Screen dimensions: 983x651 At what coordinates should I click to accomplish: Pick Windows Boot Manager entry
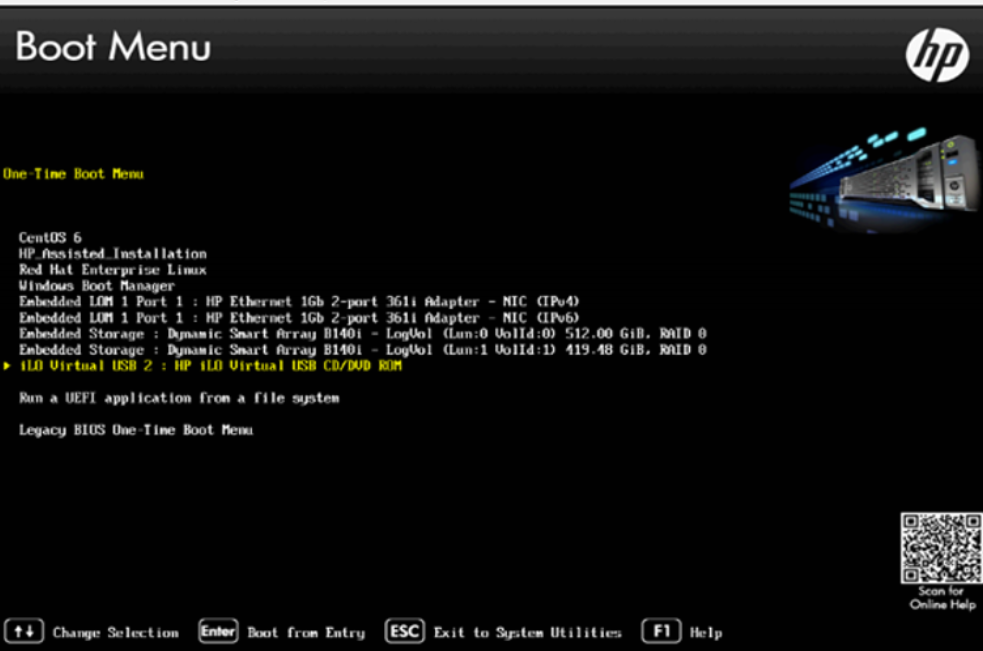click(97, 286)
